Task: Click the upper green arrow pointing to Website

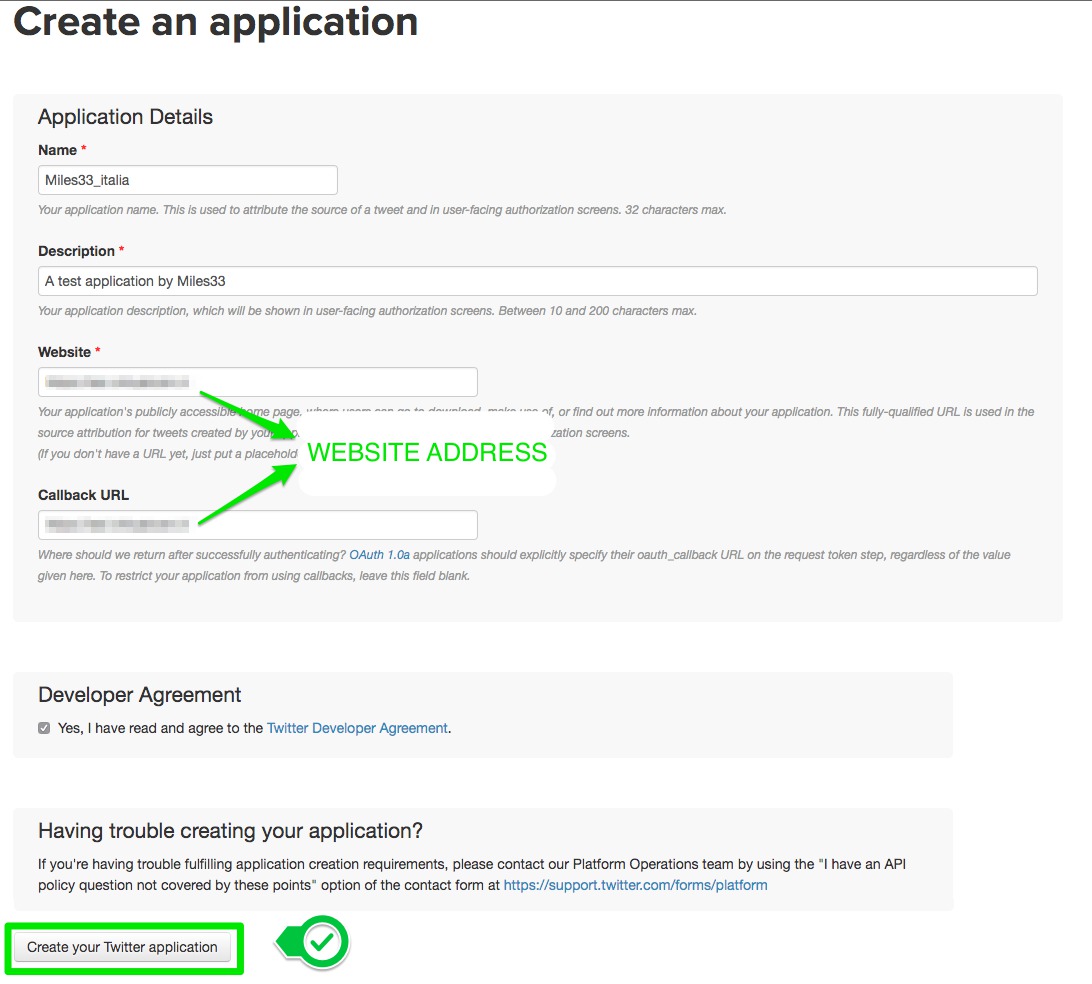Action: click(250, 414)
